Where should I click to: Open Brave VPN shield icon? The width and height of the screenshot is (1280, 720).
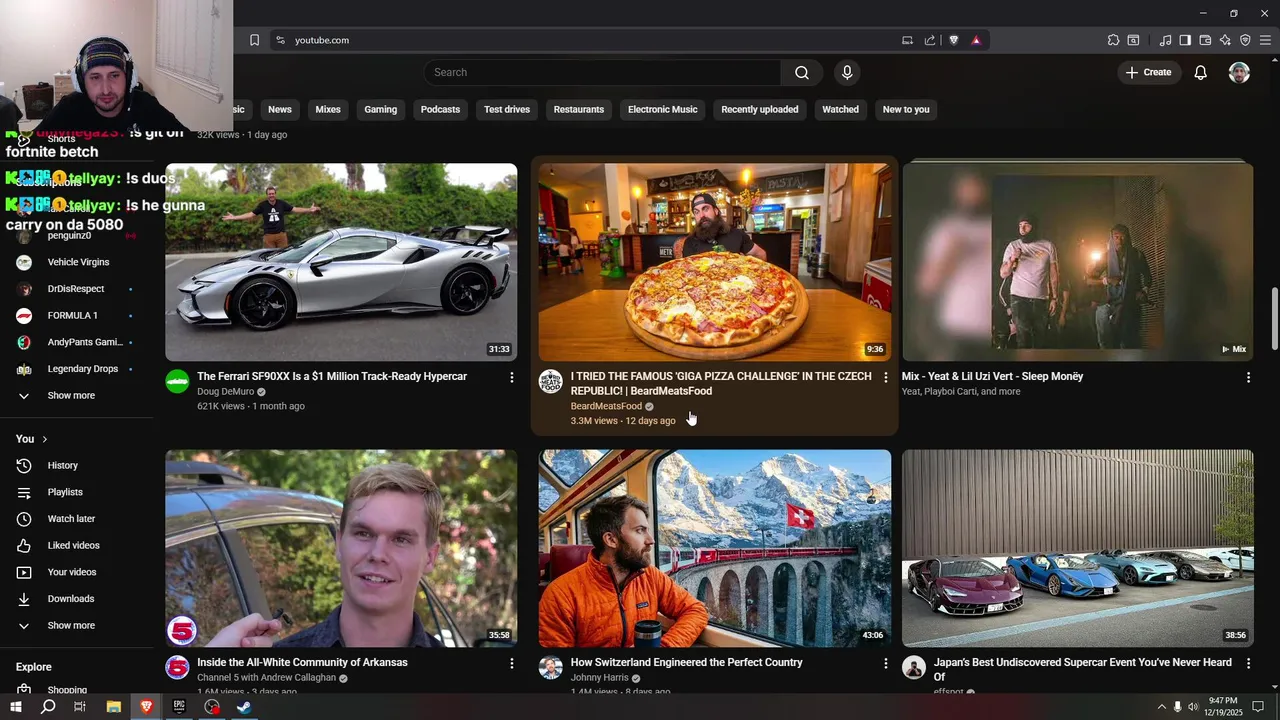pos(1245,40)
